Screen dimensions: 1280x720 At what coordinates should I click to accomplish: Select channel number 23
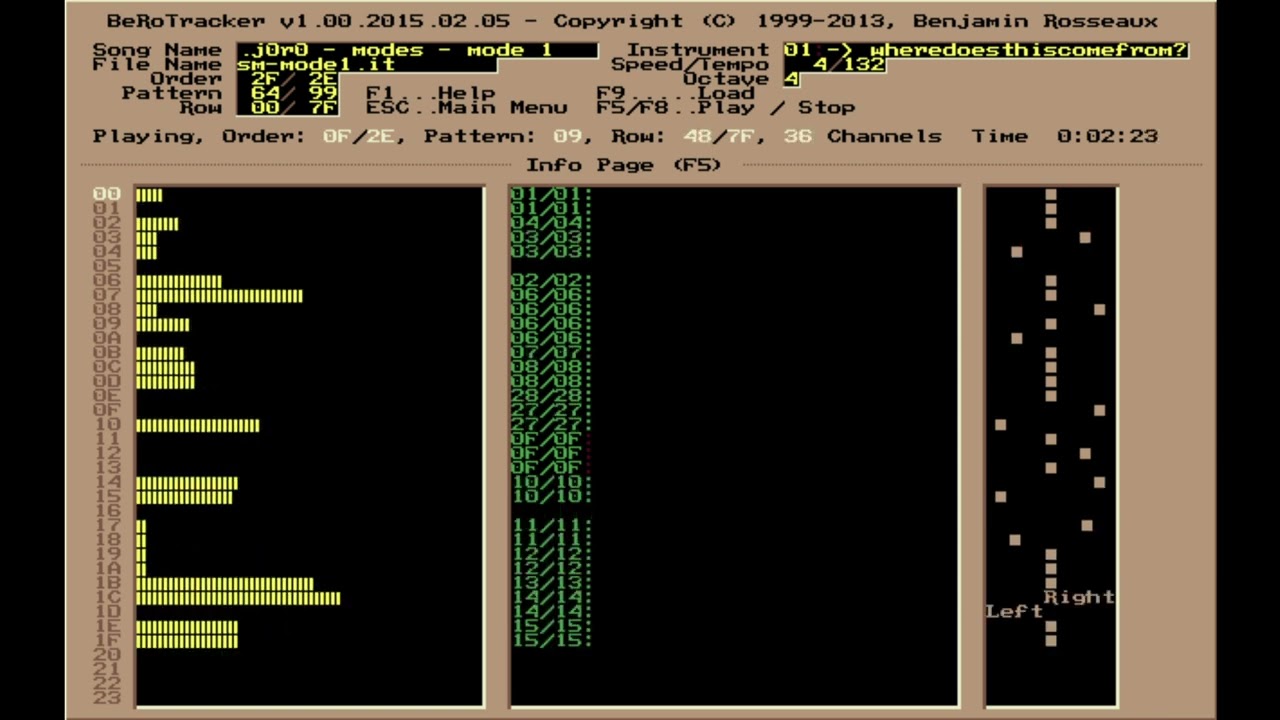pos(107,699)
